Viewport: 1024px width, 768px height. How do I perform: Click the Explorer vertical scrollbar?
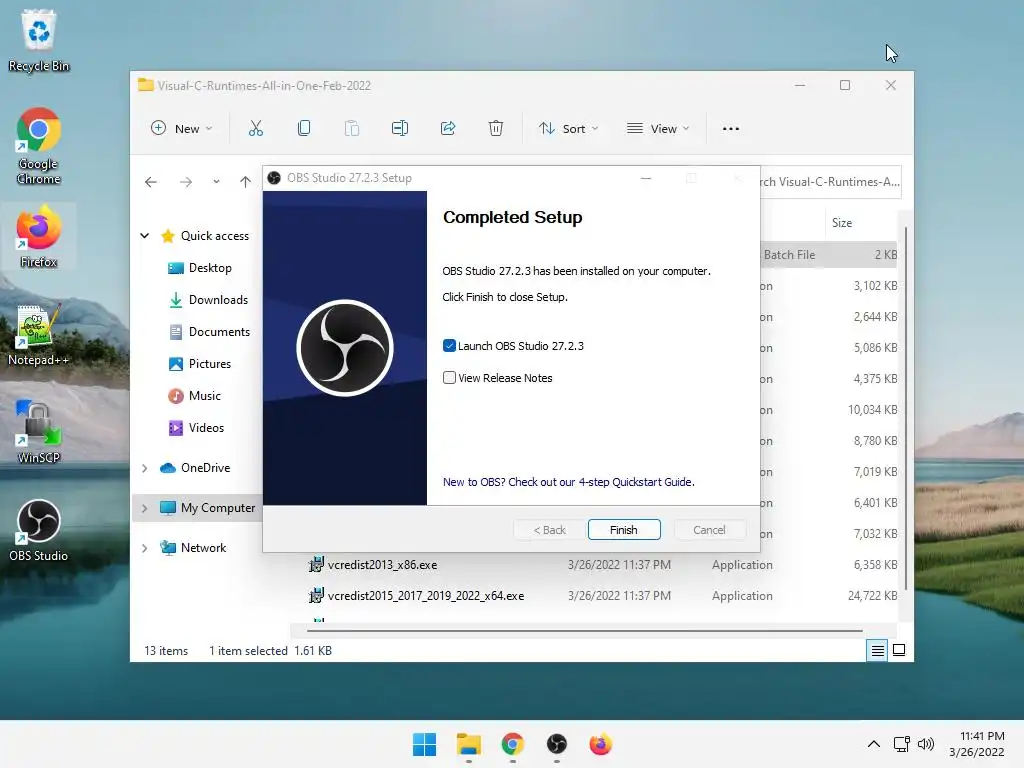[x=905, y=408]
